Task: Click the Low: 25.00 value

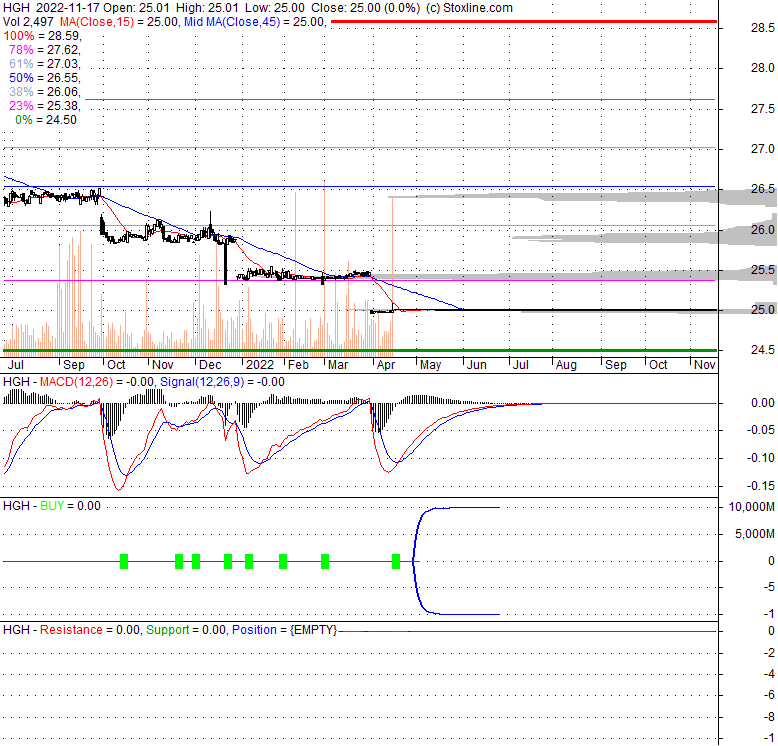Action: 275,8
